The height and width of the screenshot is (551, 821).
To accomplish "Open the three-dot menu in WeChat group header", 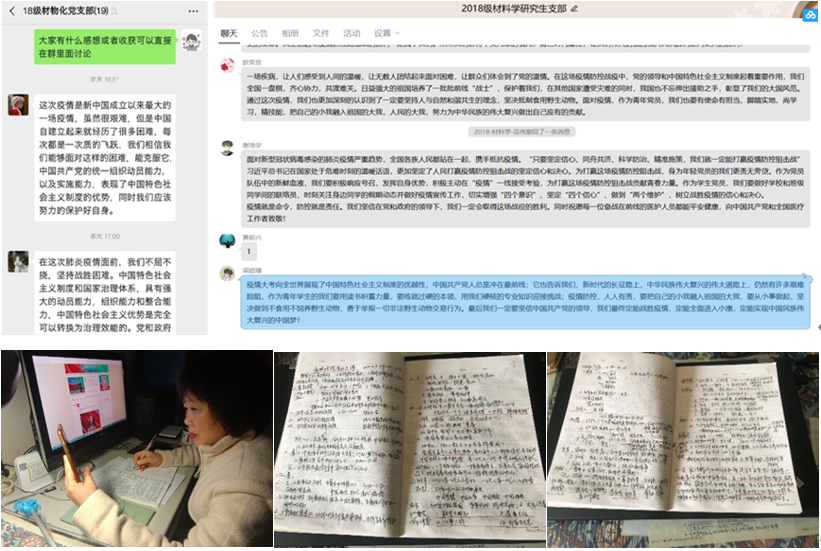I will click(x=193, y=10).
